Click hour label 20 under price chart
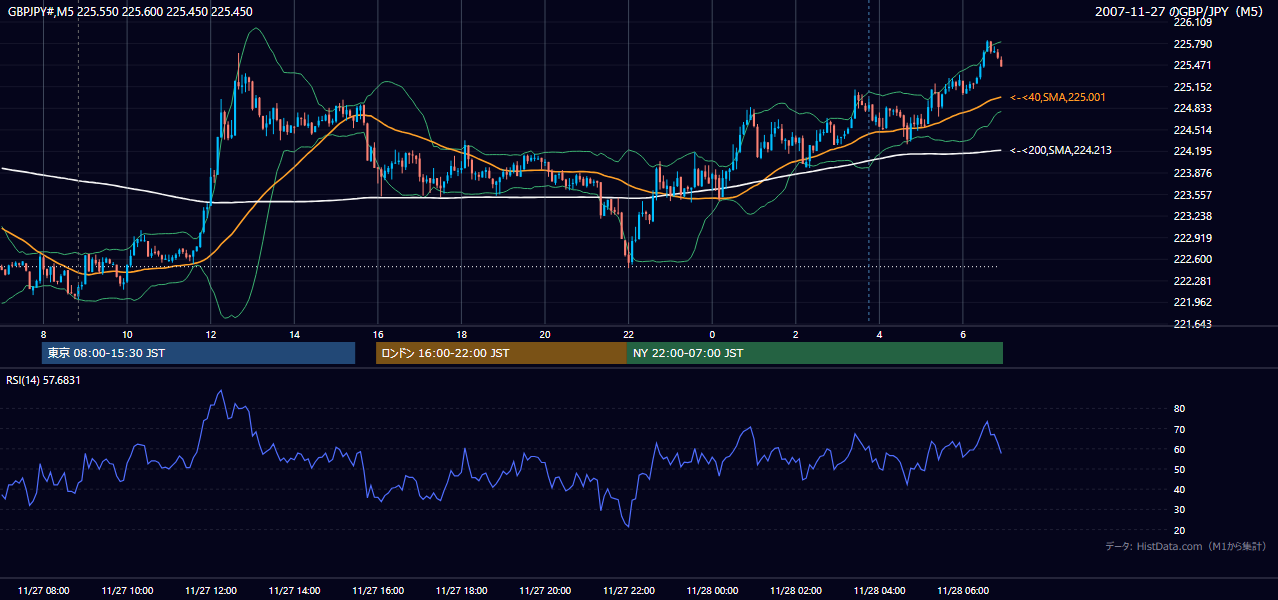This screenshot has width=1278, height=600. (545, 334)
